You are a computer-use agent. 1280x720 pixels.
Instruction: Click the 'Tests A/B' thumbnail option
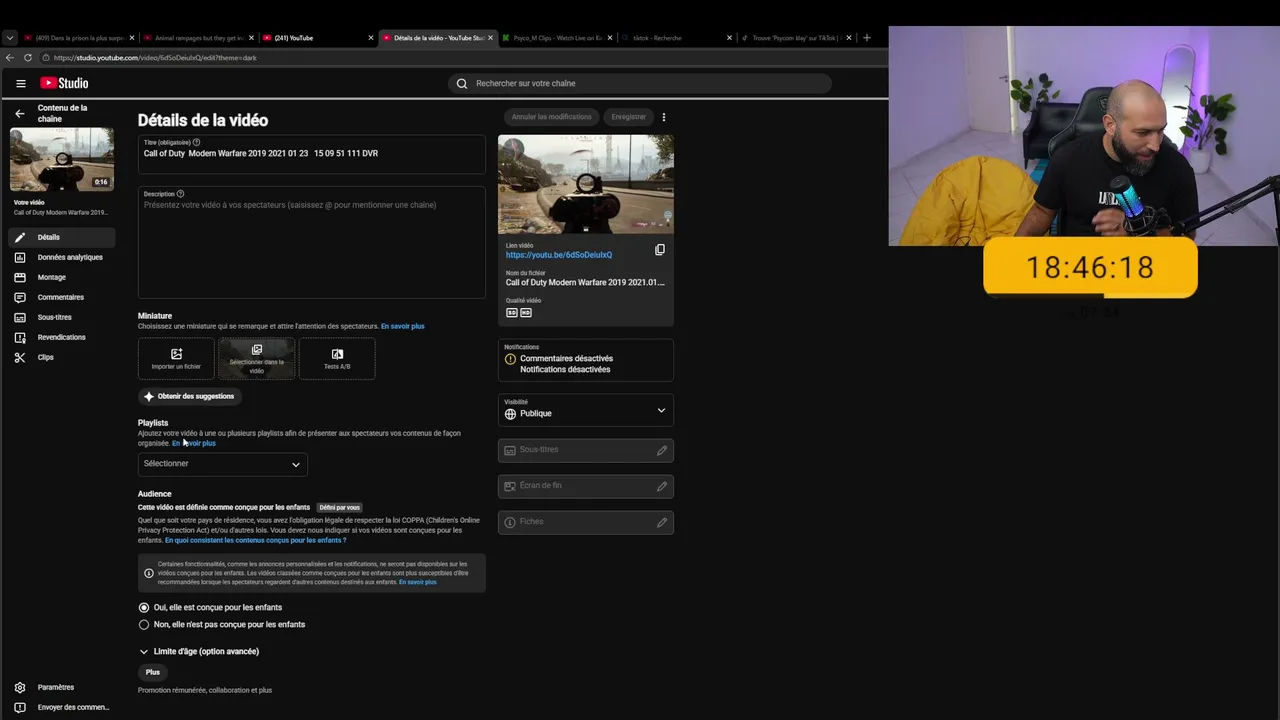[337, 359]
